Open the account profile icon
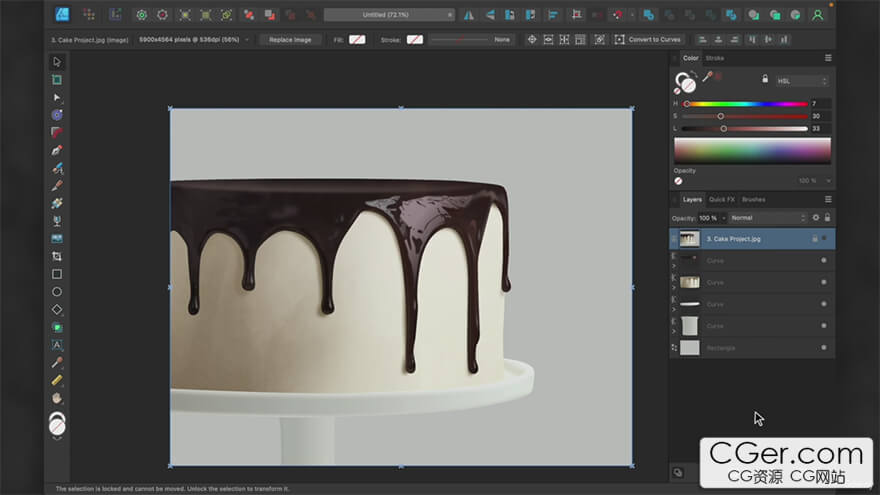Viewport: 880px width, 495px height. click(818, 15)
